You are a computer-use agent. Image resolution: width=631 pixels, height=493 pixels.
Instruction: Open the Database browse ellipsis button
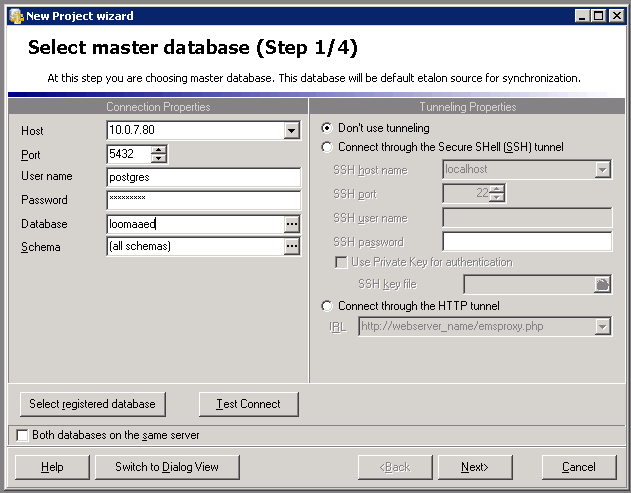tap(292, 224)
